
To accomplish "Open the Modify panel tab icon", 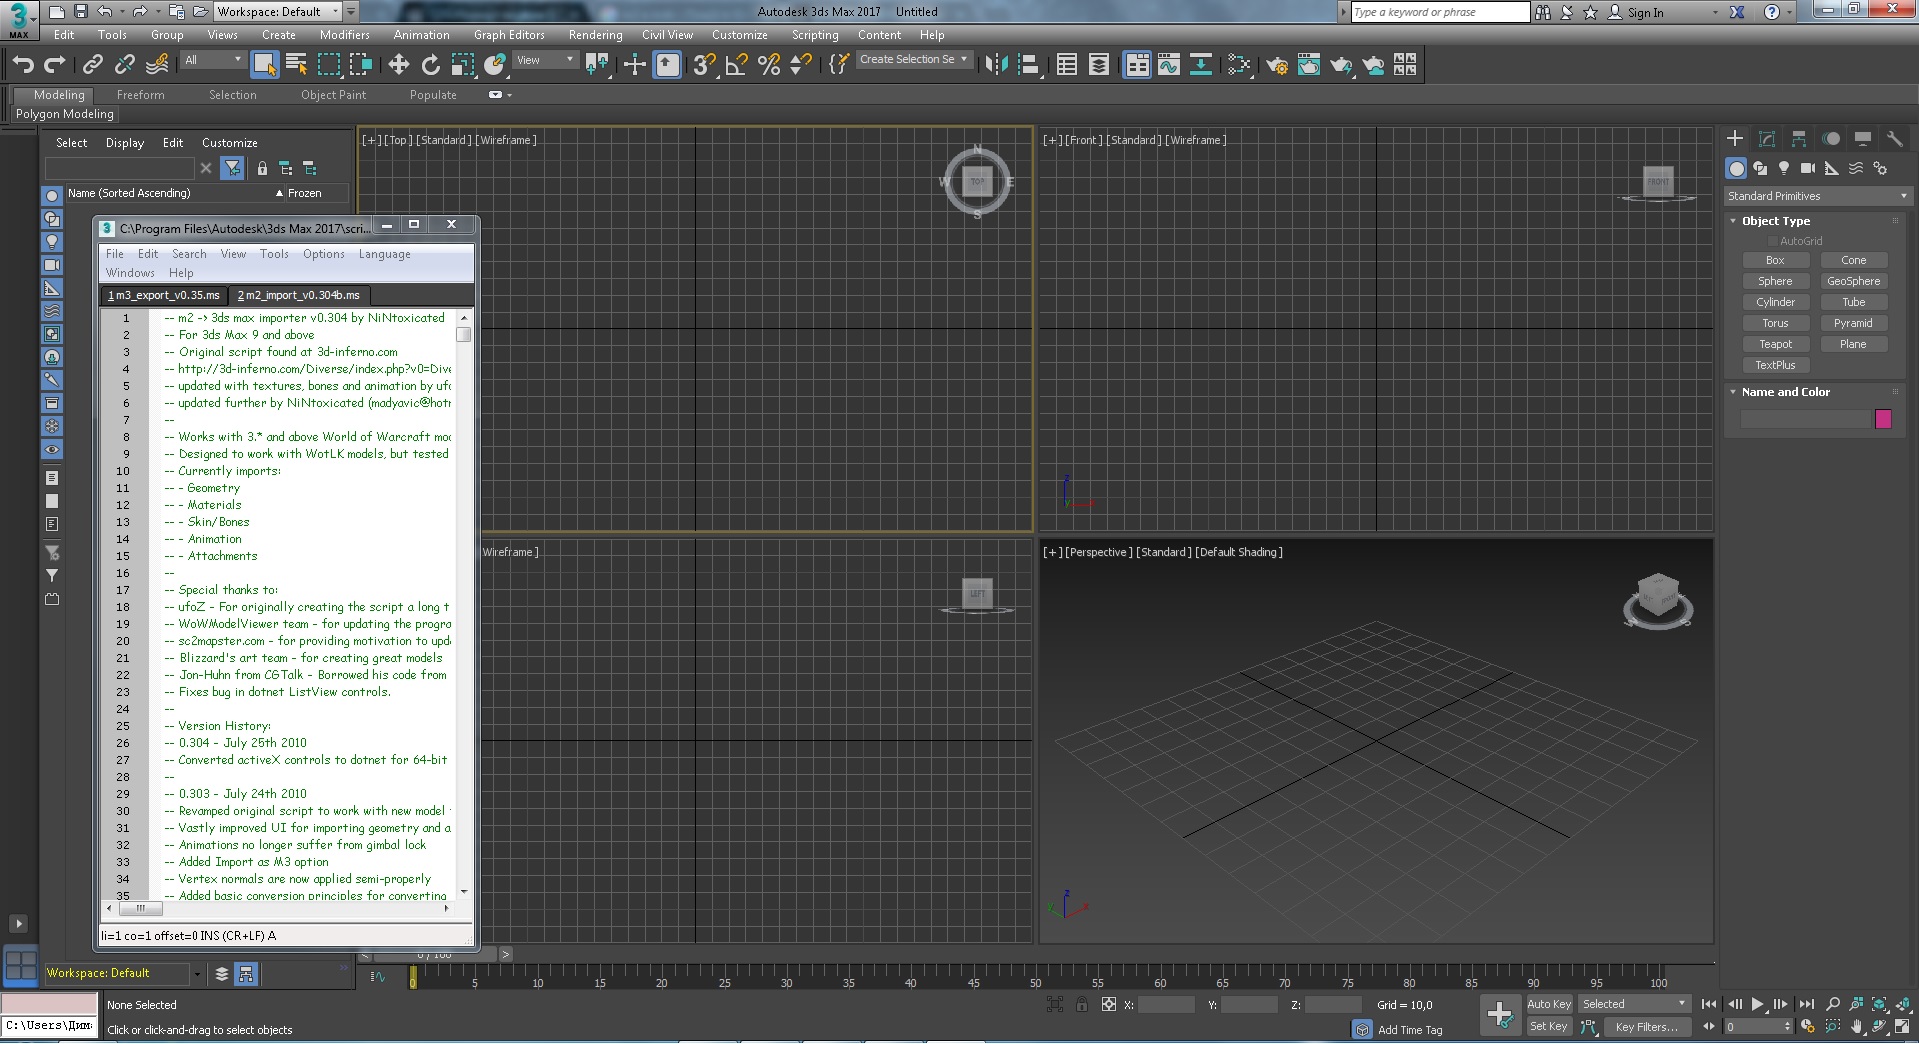I will pos(1767,139).
